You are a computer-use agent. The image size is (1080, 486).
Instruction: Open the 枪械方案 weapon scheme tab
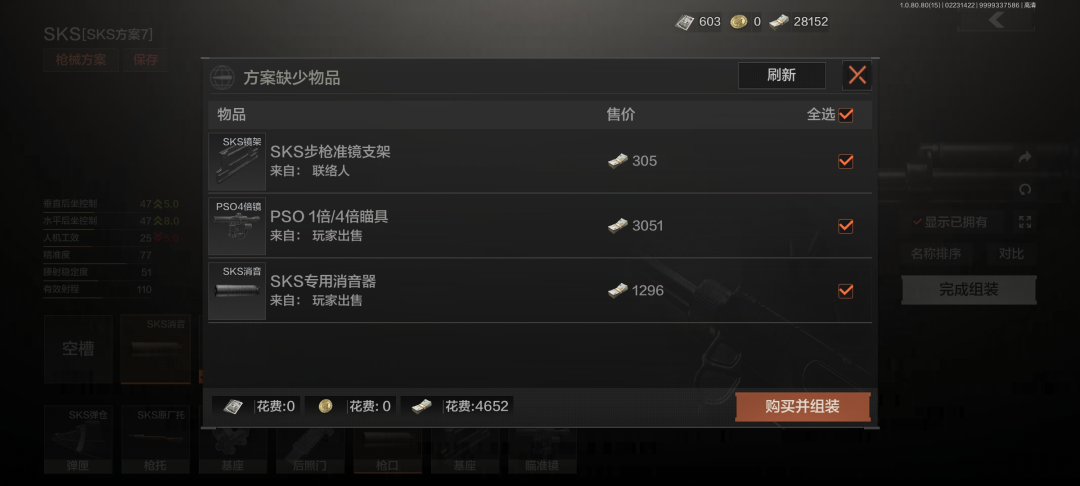pyautogui.click(x=81, y=60)
